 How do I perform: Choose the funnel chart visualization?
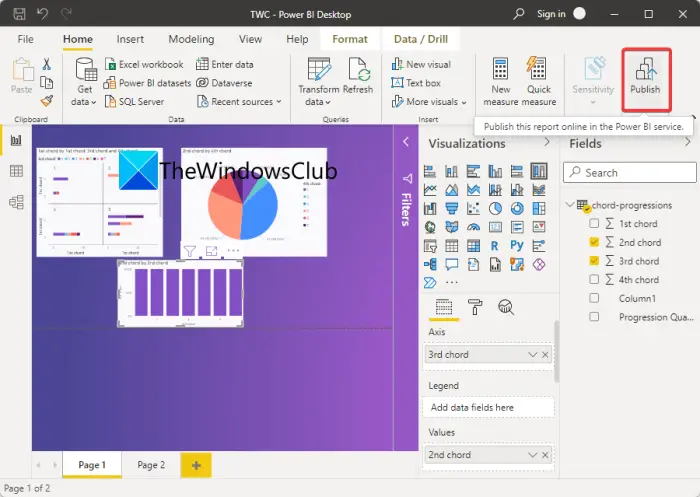pyautogui.click(x=451, y=209)
